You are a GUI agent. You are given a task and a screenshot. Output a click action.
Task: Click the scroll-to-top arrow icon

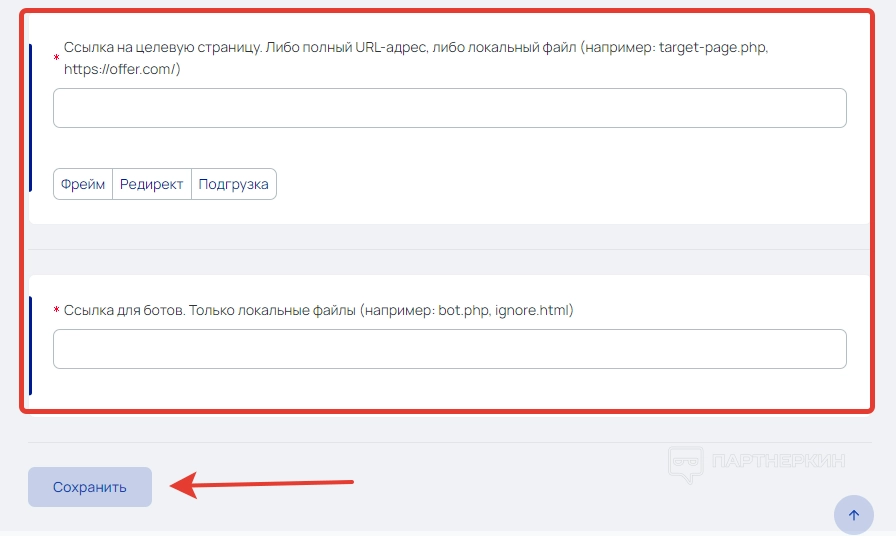coord(853,515)
